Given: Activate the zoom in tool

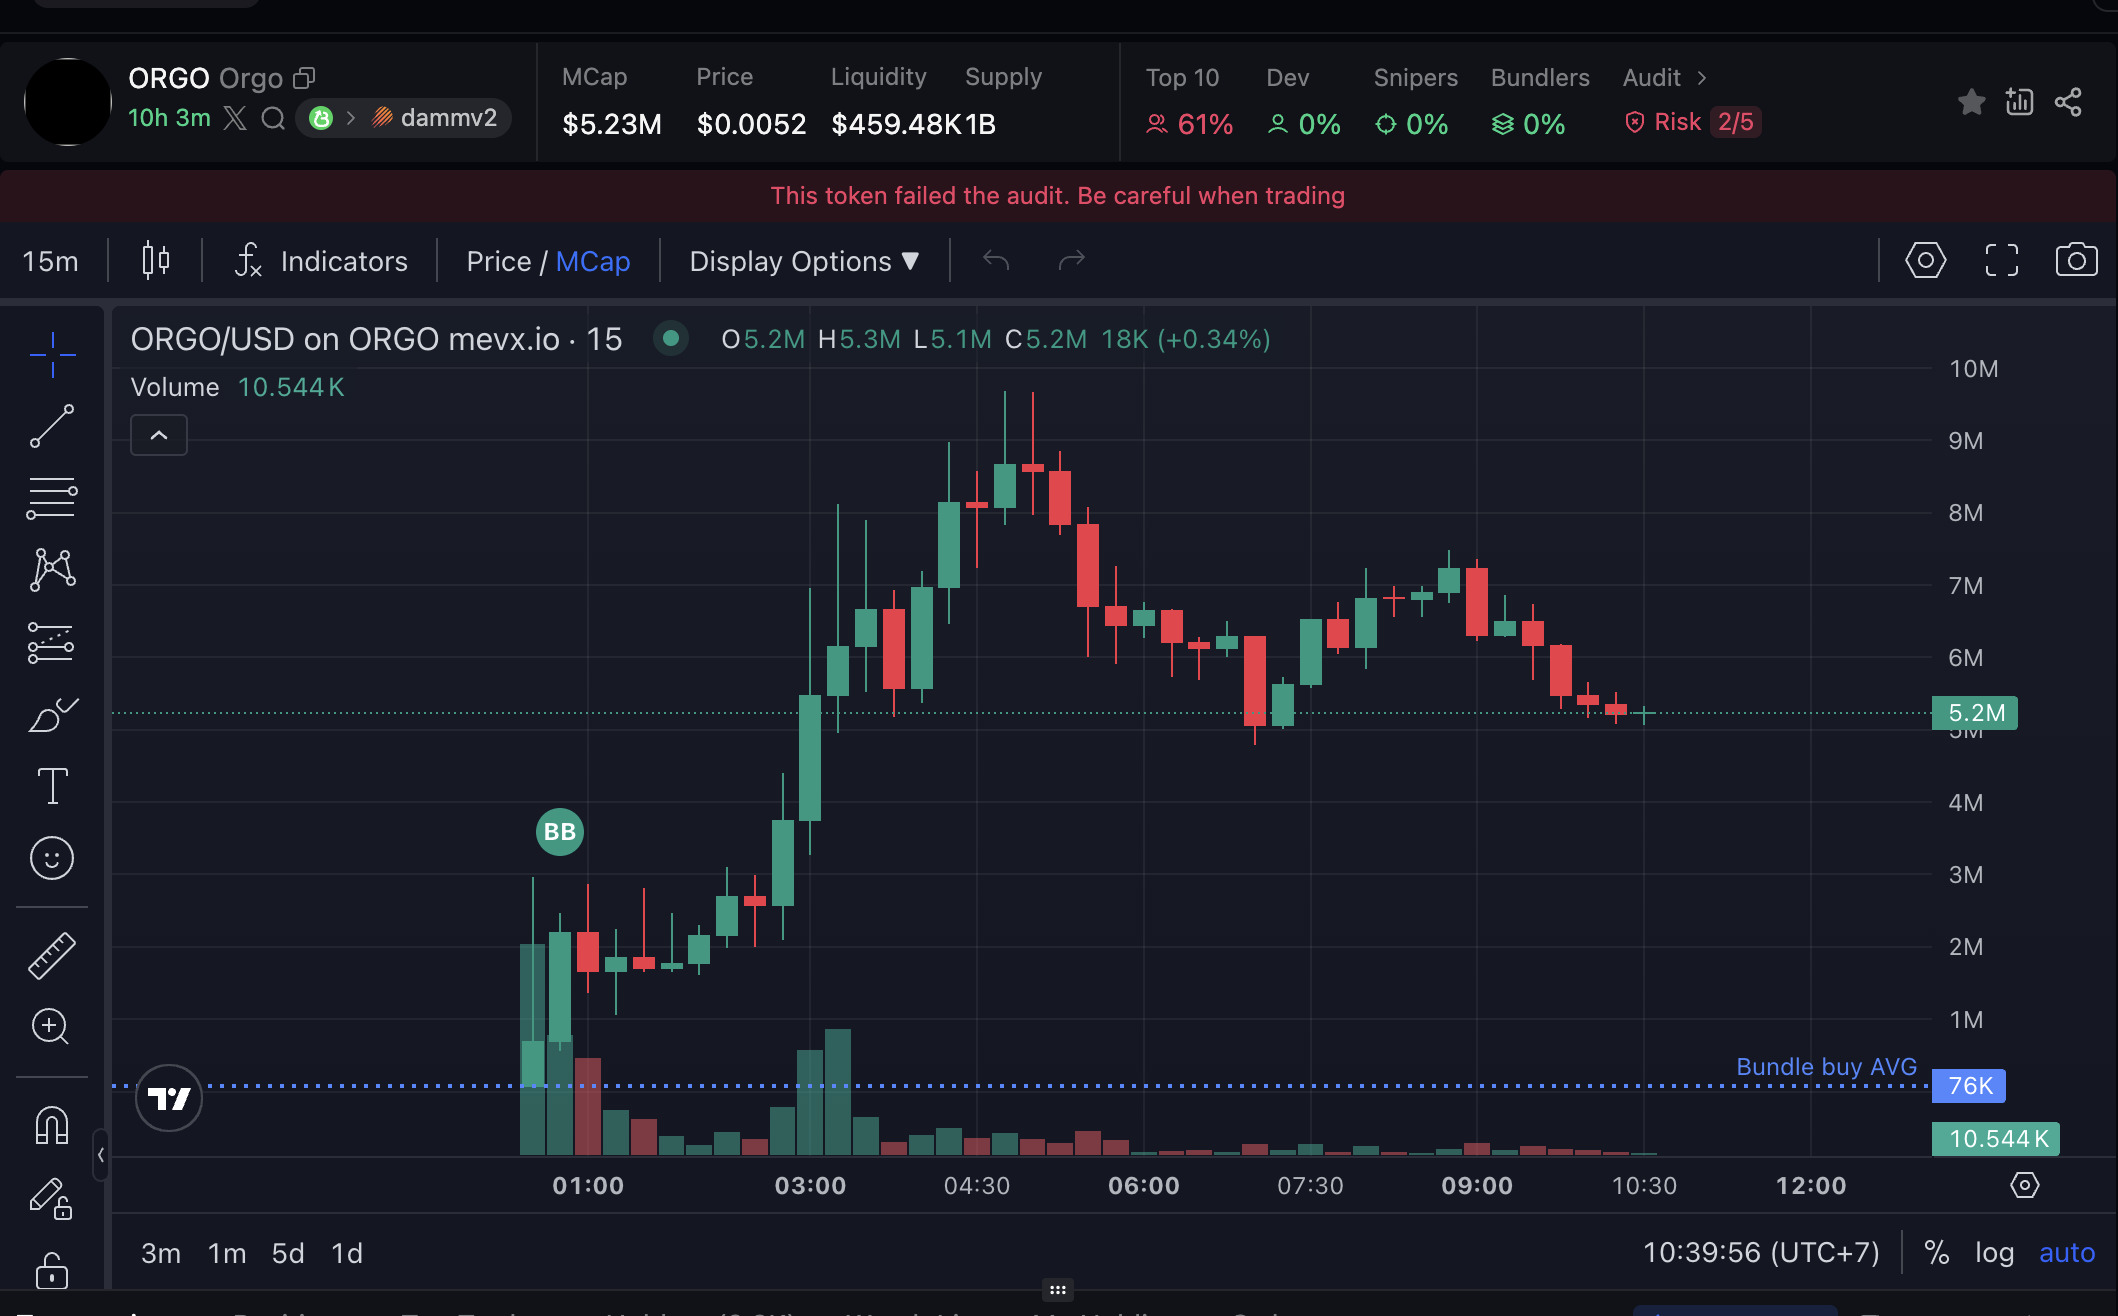Looking at the screenshot, I should point(52,1027).
